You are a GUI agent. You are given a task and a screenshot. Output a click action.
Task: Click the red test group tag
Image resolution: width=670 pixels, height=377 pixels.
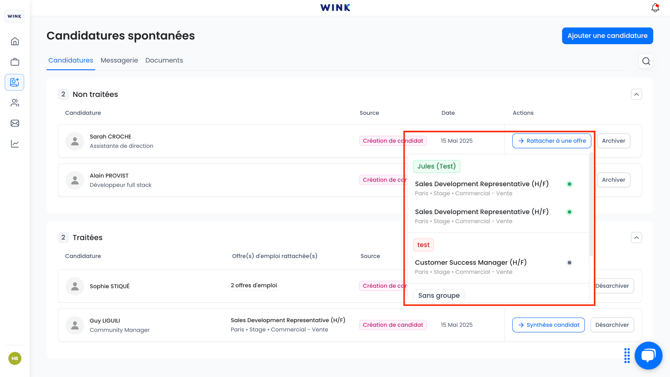tap(423, 245)
